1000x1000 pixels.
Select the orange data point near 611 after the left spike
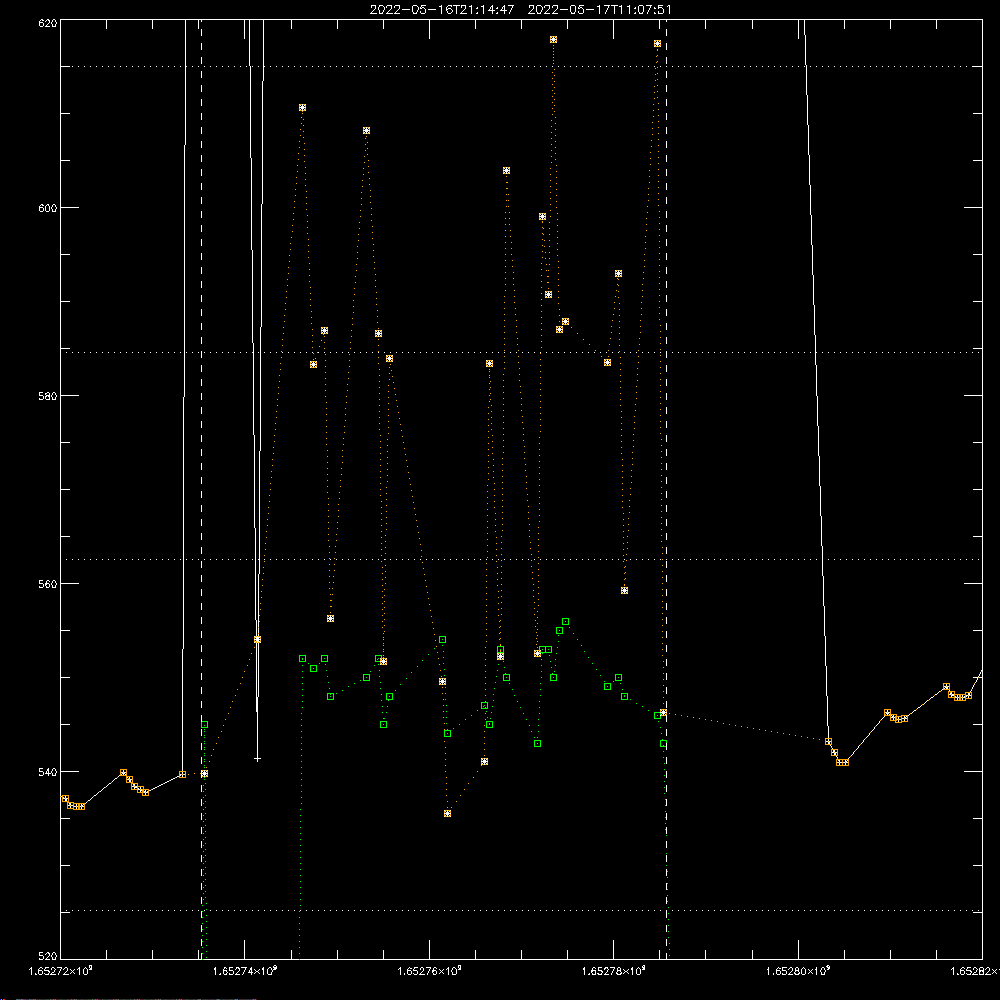click(x=302, y=108)
